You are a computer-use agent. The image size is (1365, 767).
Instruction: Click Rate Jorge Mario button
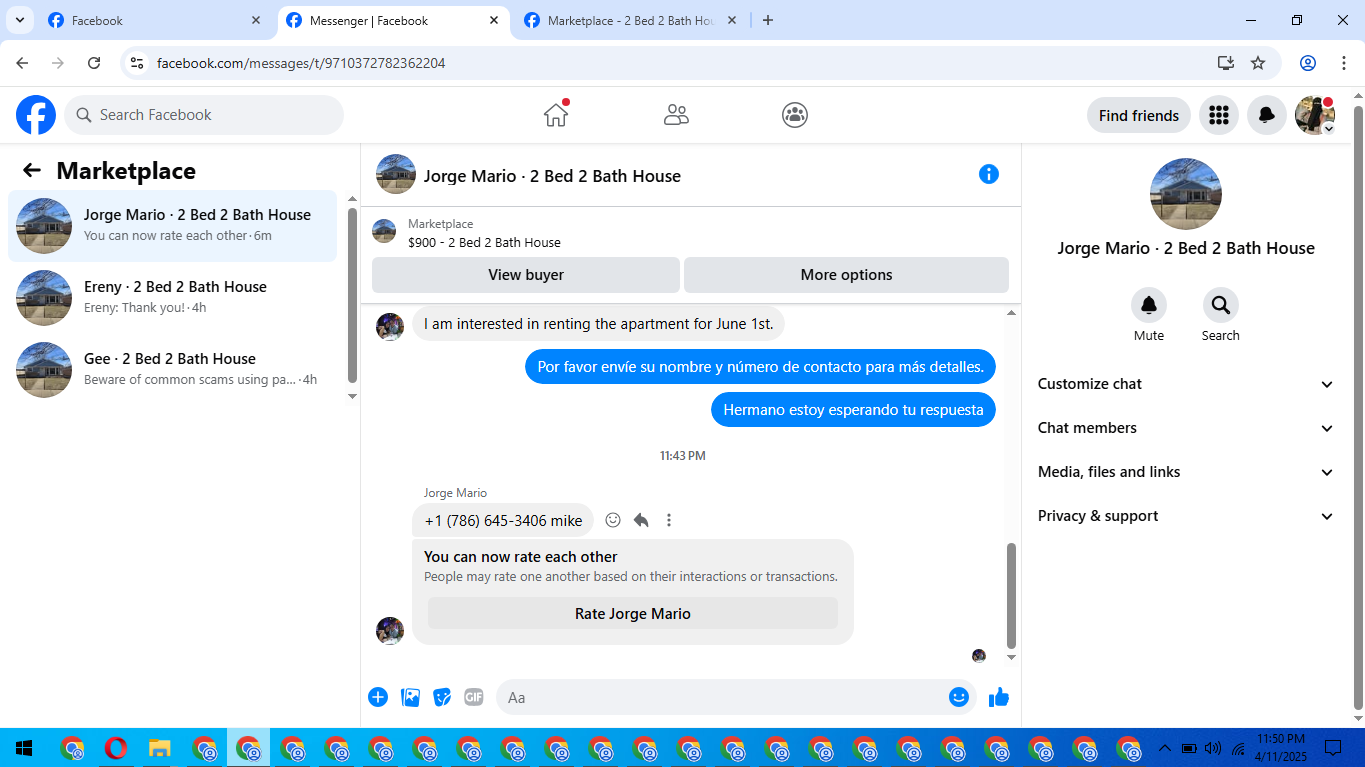click(633, 614)
